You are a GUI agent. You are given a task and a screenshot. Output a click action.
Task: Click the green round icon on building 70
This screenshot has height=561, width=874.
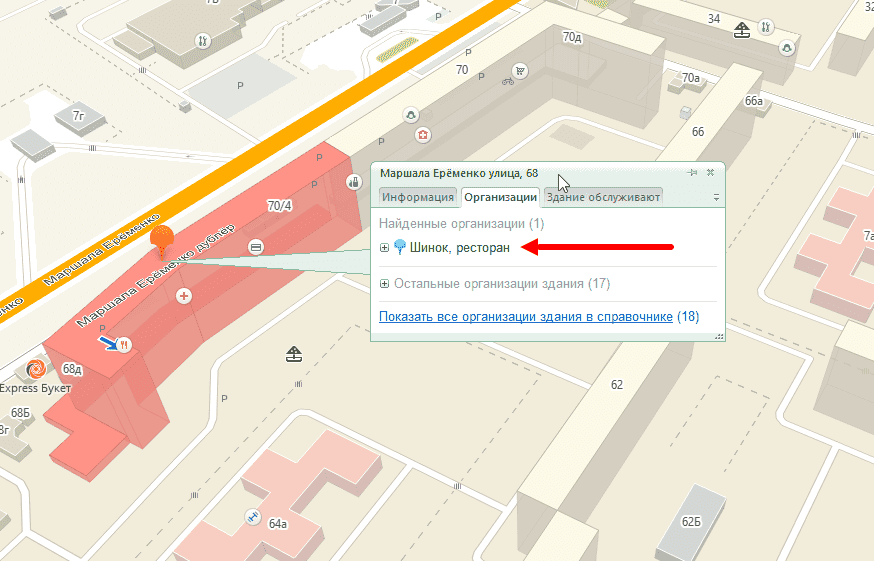[411, 115]
